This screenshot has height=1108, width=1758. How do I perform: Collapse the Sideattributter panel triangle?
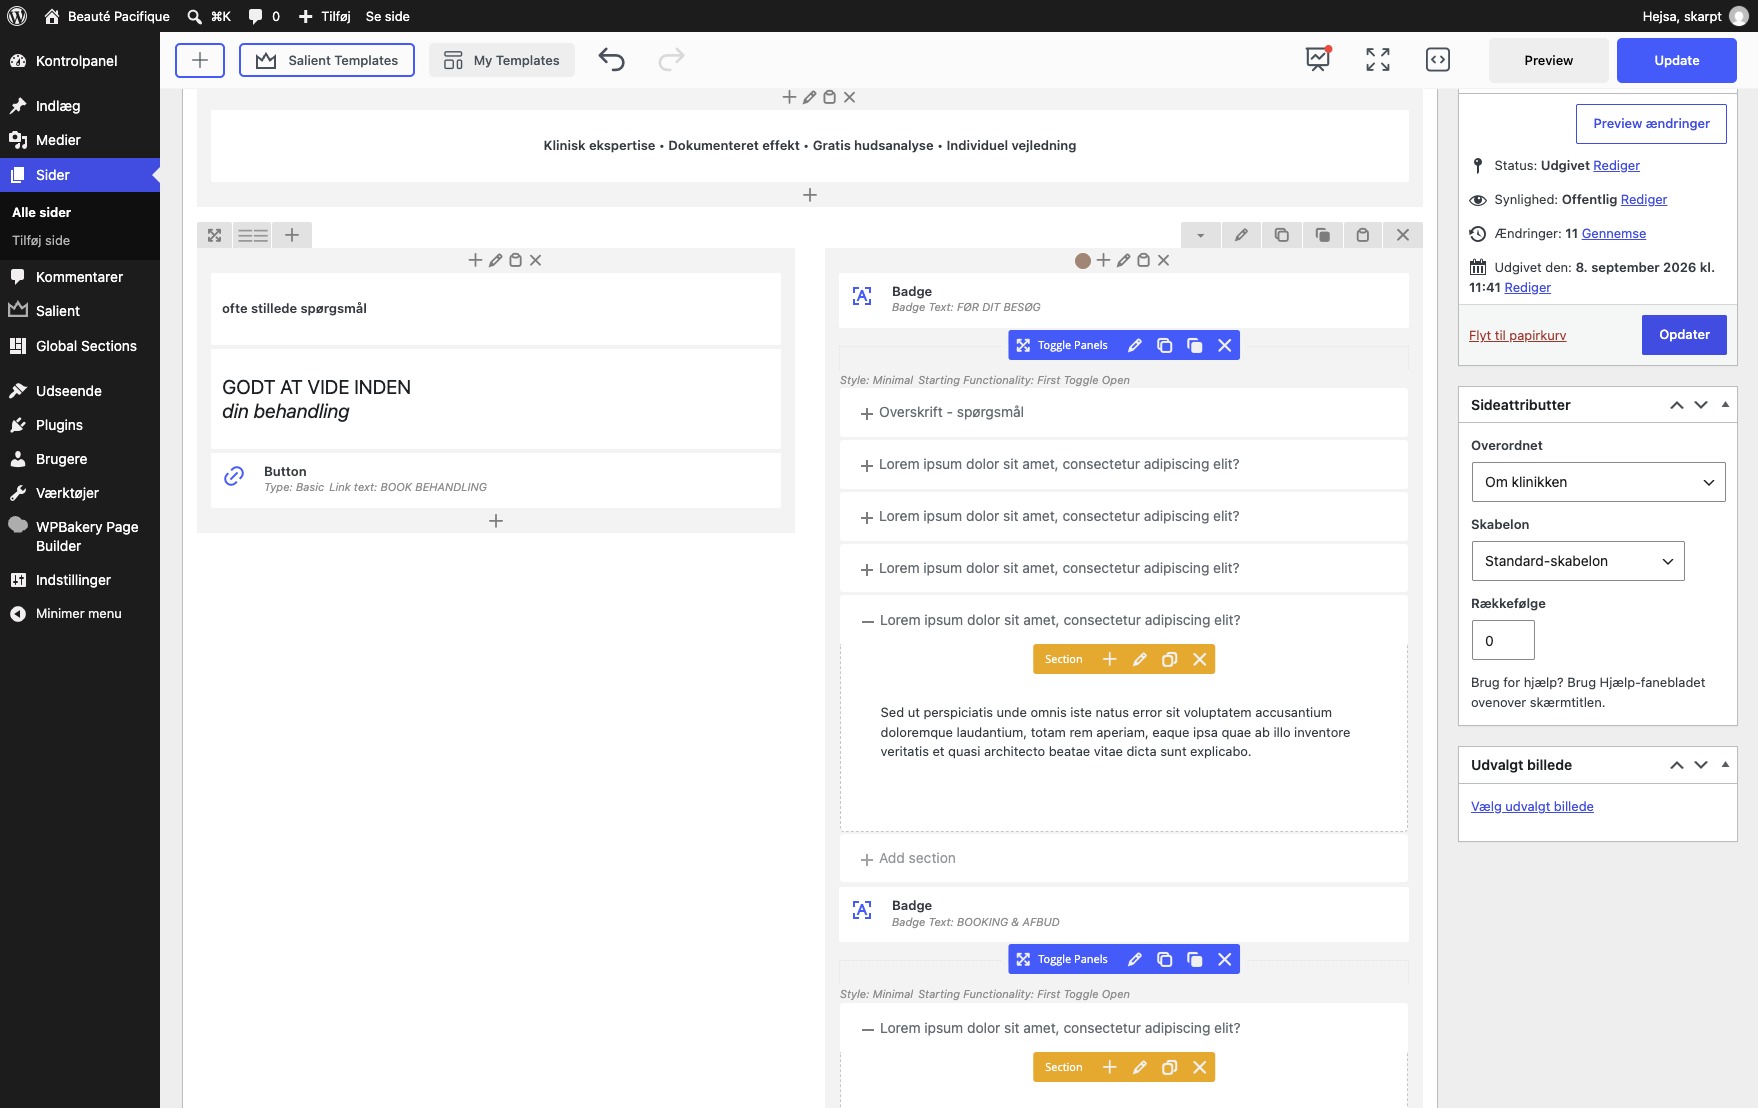1725,404
